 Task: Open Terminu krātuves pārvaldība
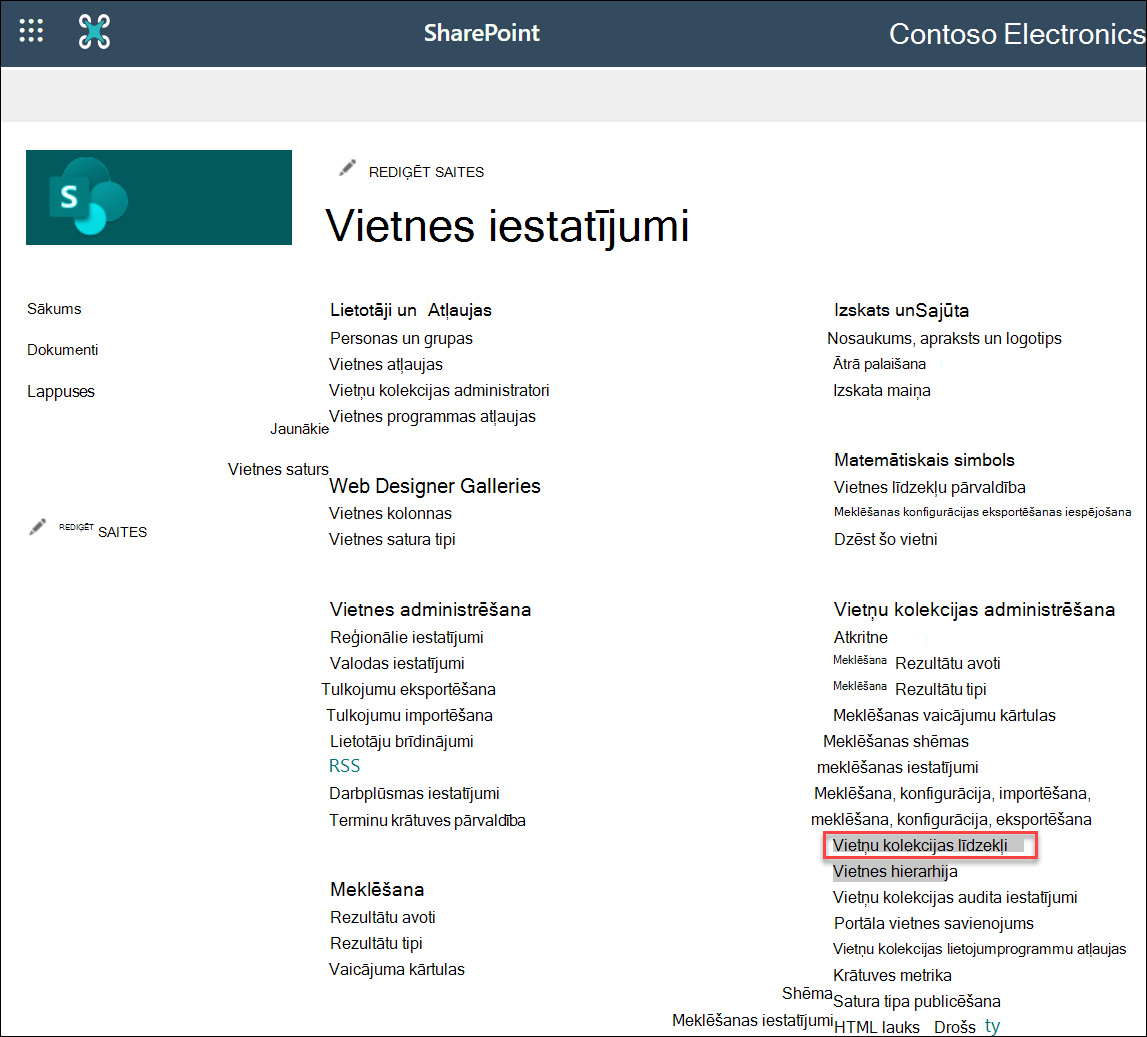[427, 820]
